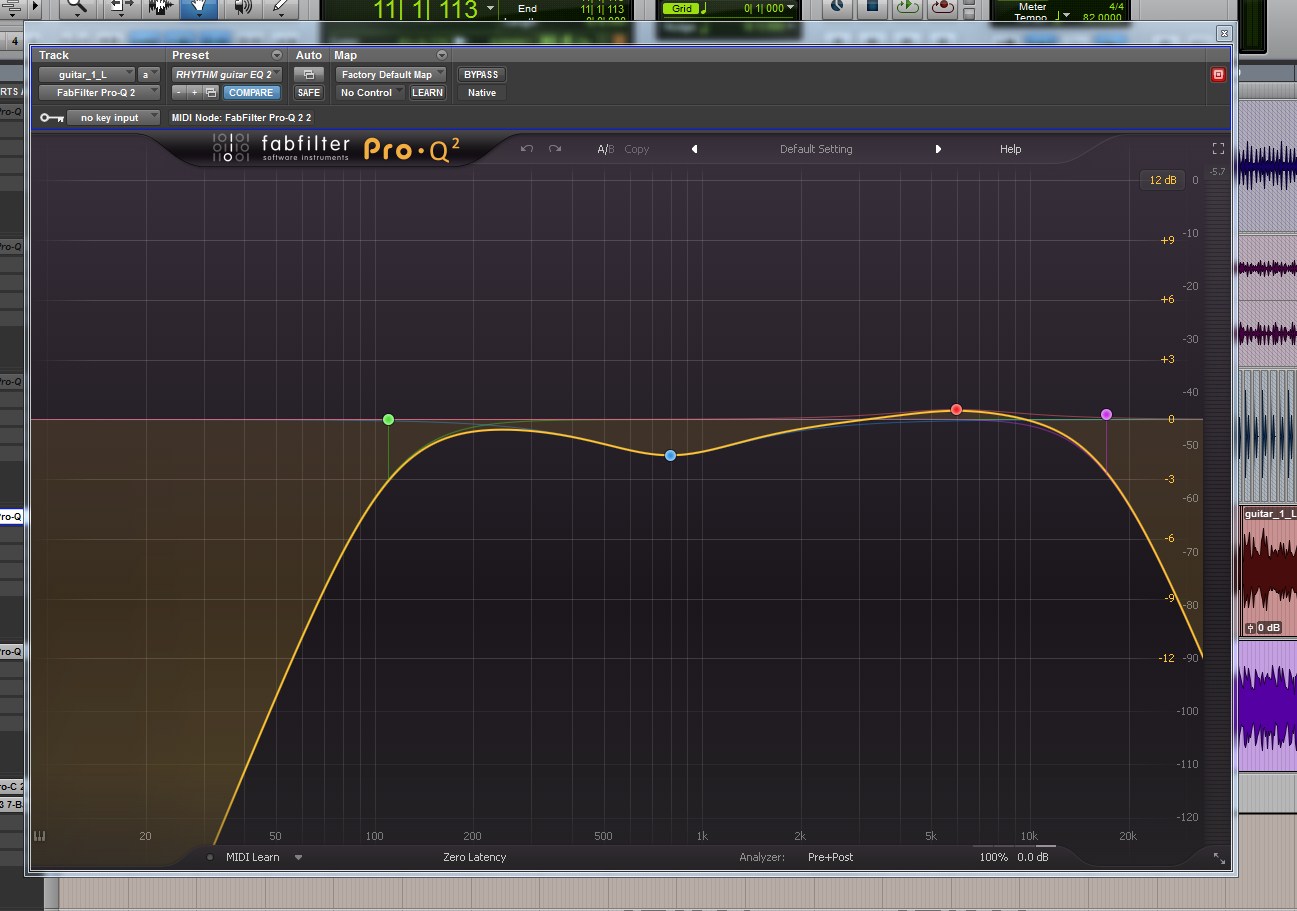Open the 12 dB display range selector
1297x911 pixels.
click(x=1163, y=180)
